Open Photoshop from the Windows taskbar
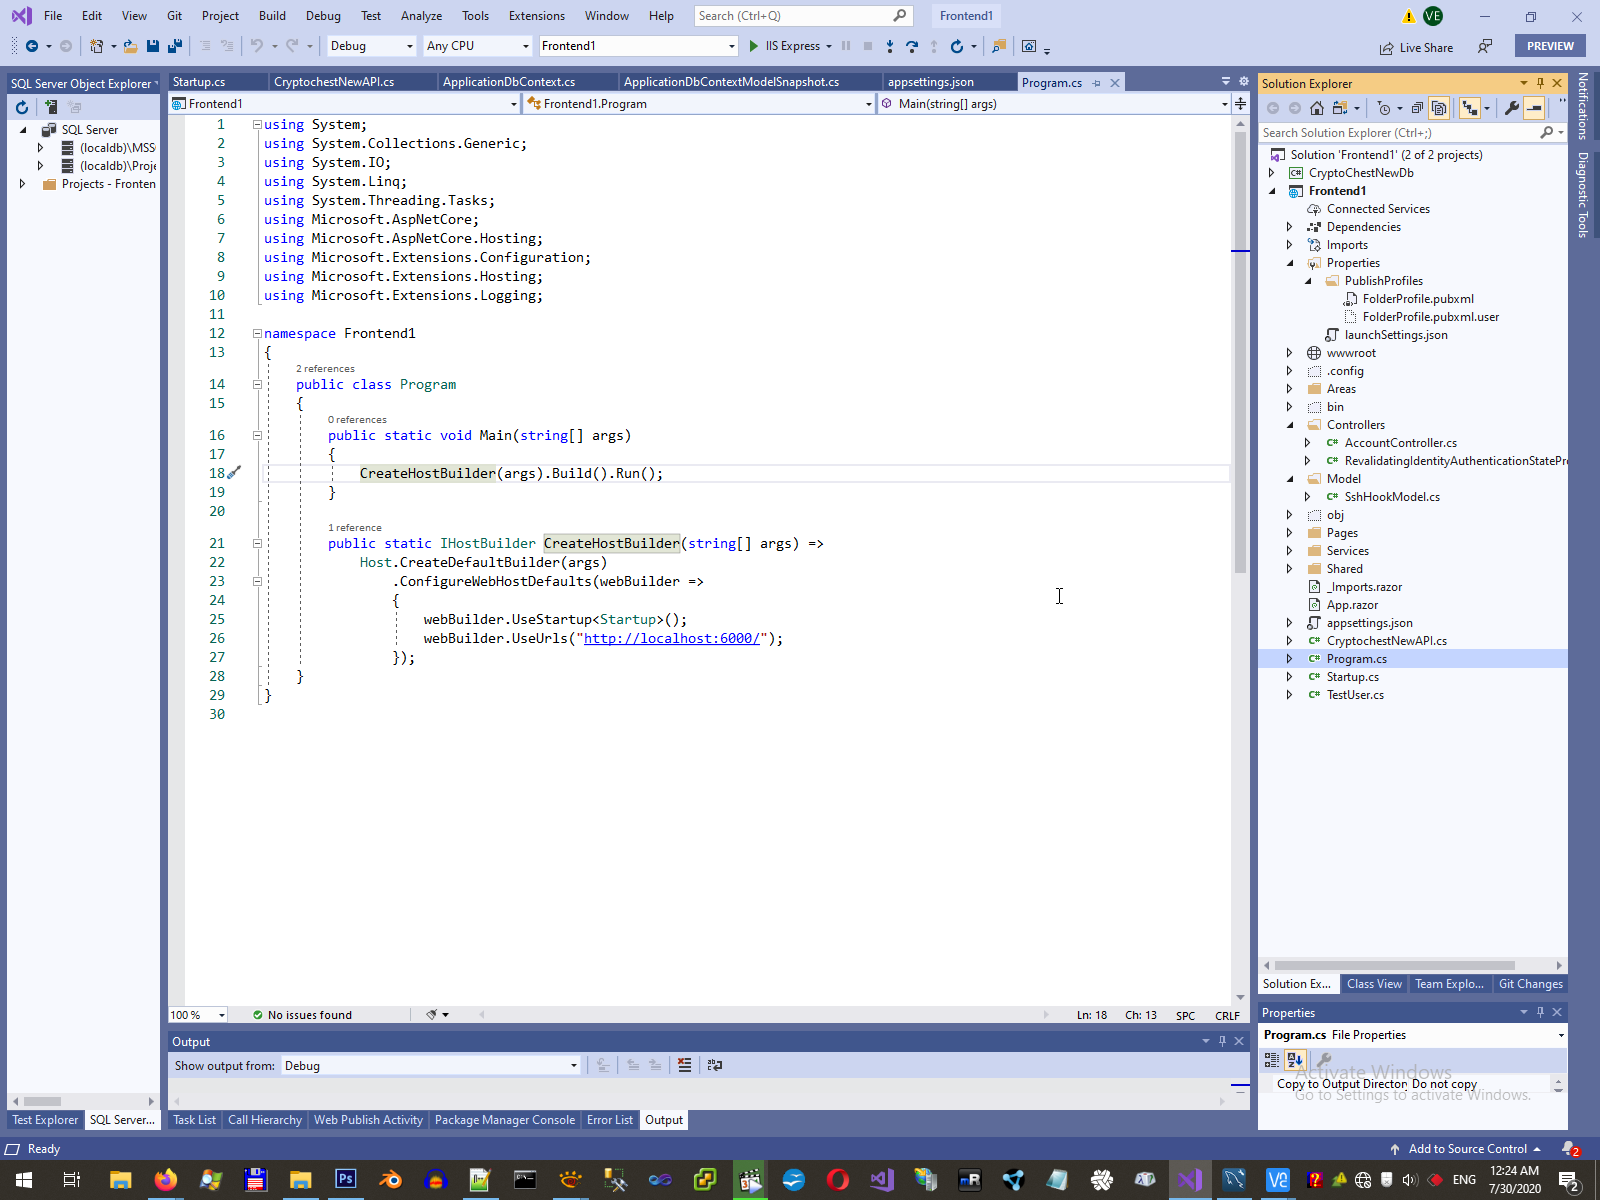 click(345, 1180)
